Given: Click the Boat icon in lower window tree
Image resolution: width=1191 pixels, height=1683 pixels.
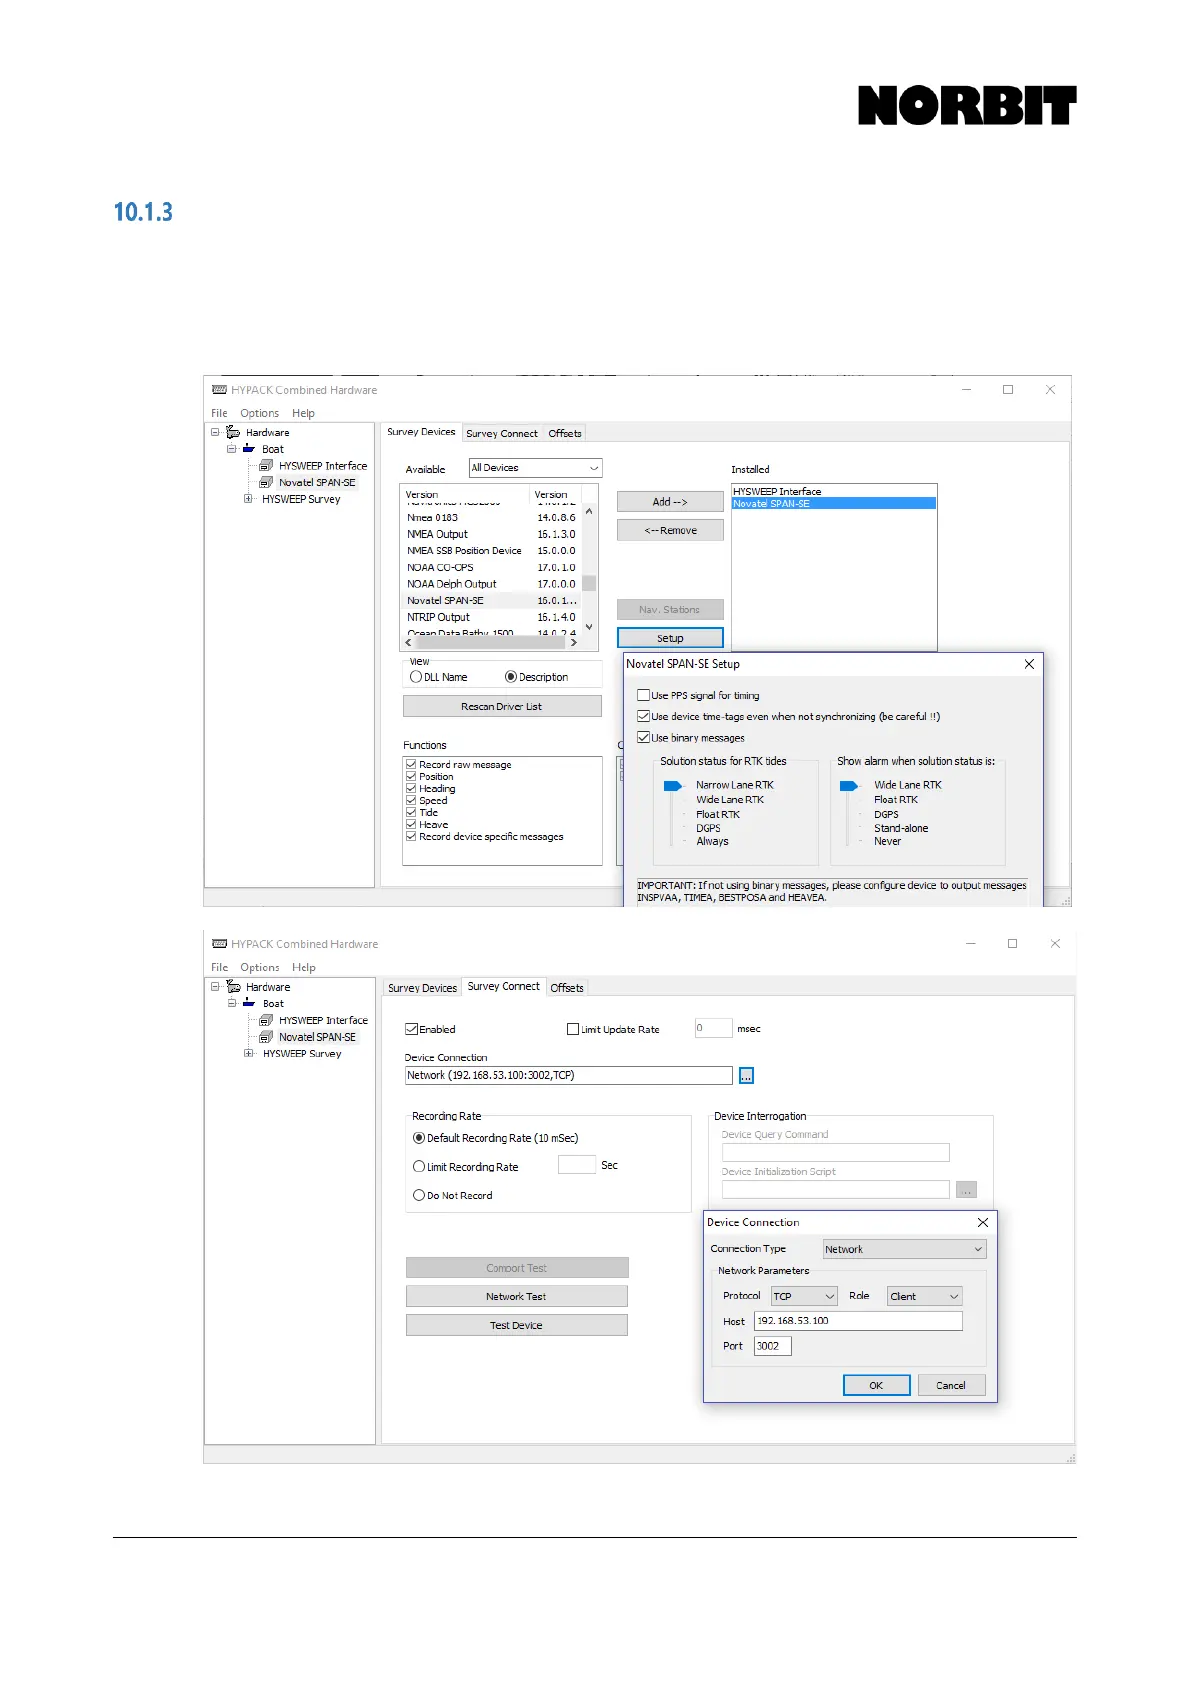Looking at the screenshot, I should [249, 1003].
